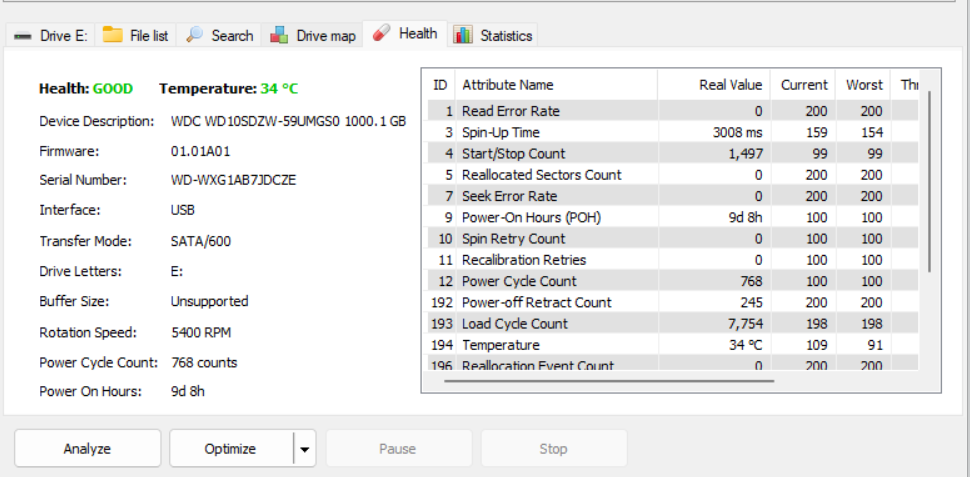This screenshot has width=970, height=477.
Task: Click the Drive map blocks icon
Action: [280, 35]
